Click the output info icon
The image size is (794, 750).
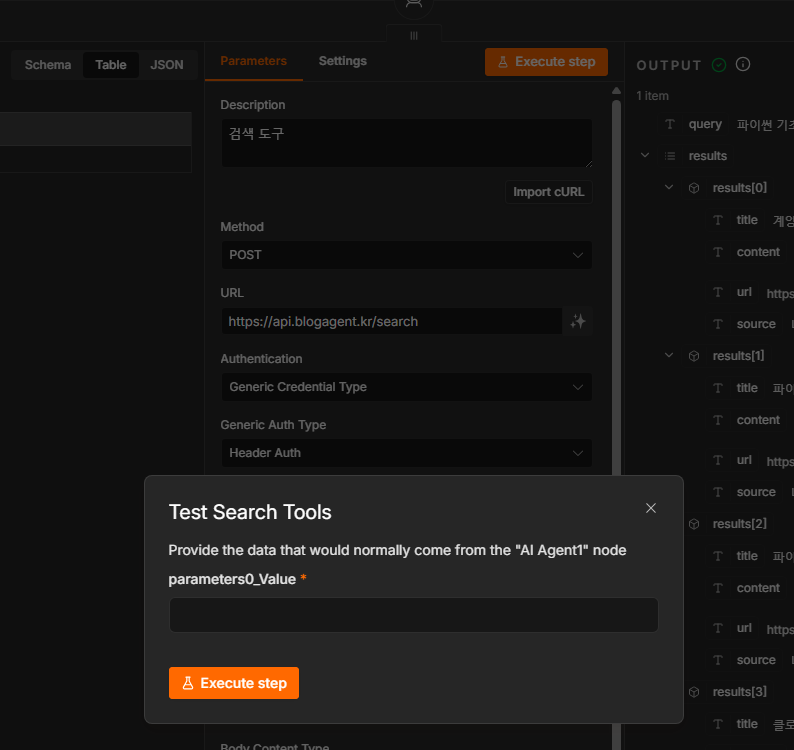tap(743, 64)
